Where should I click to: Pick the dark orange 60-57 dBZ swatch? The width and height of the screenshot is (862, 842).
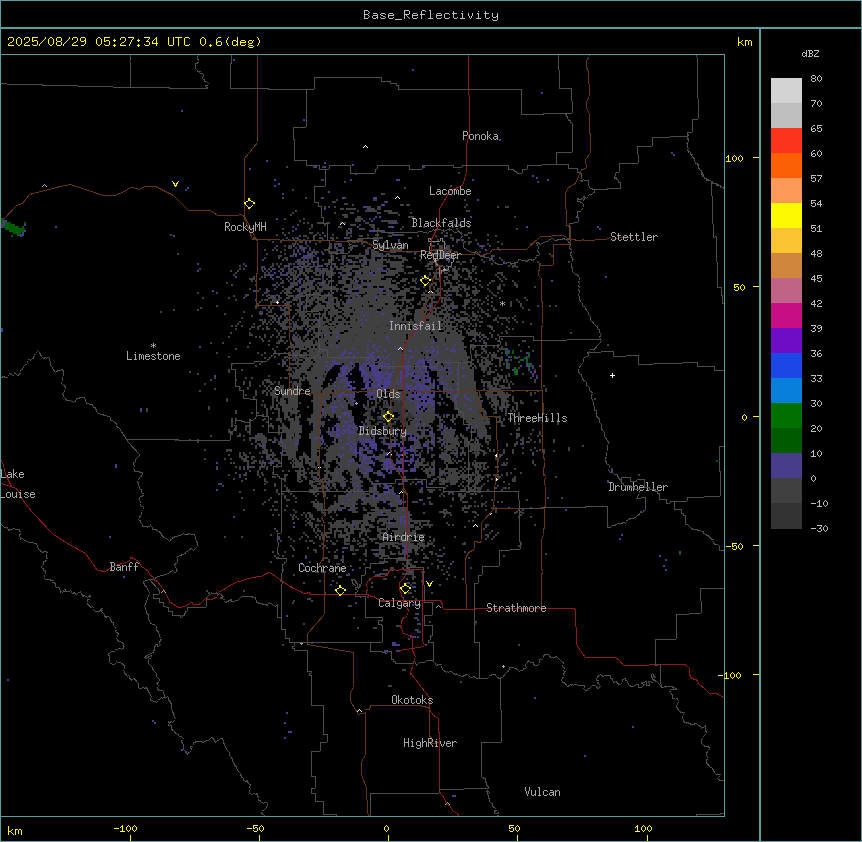click(x=786, y=165)
